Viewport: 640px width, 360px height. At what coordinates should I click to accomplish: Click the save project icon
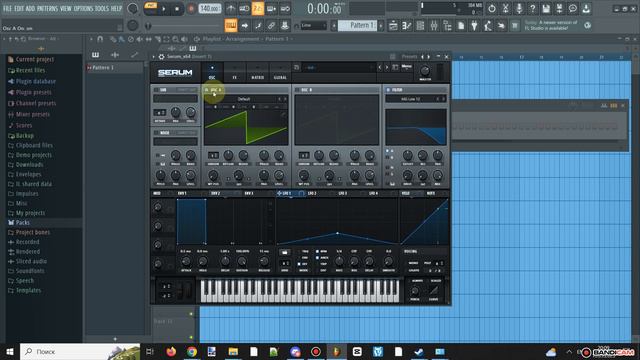546,9
